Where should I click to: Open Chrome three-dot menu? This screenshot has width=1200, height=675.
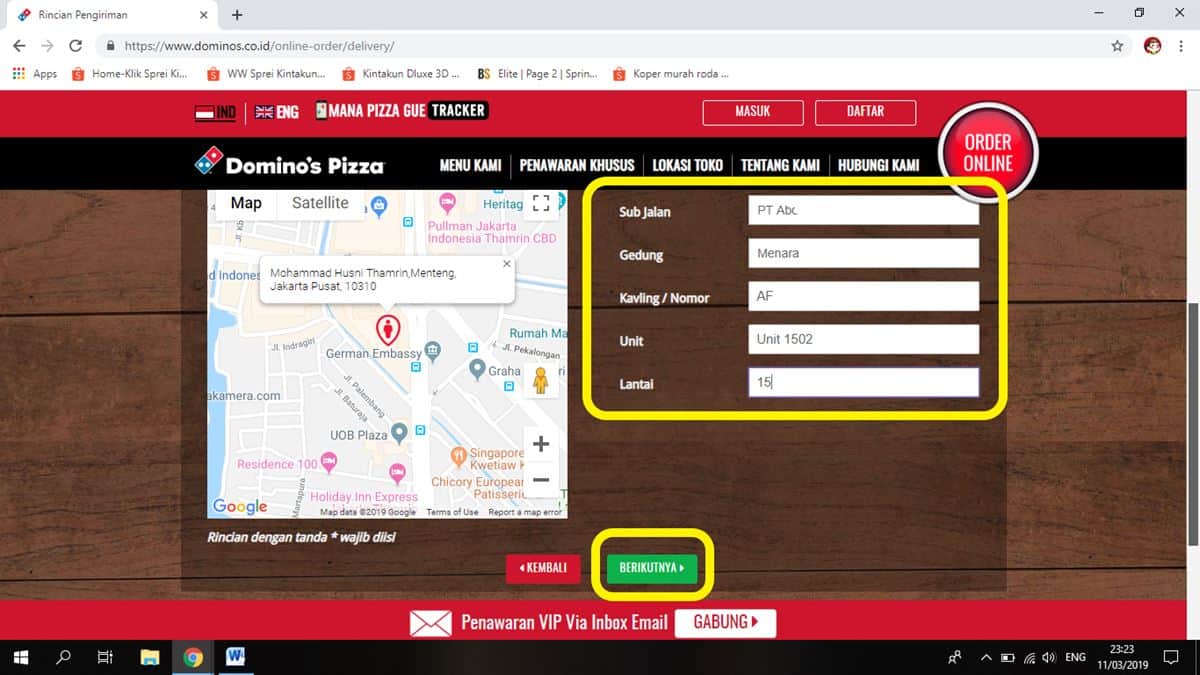pyautogui.click(x=1182, y=46)
